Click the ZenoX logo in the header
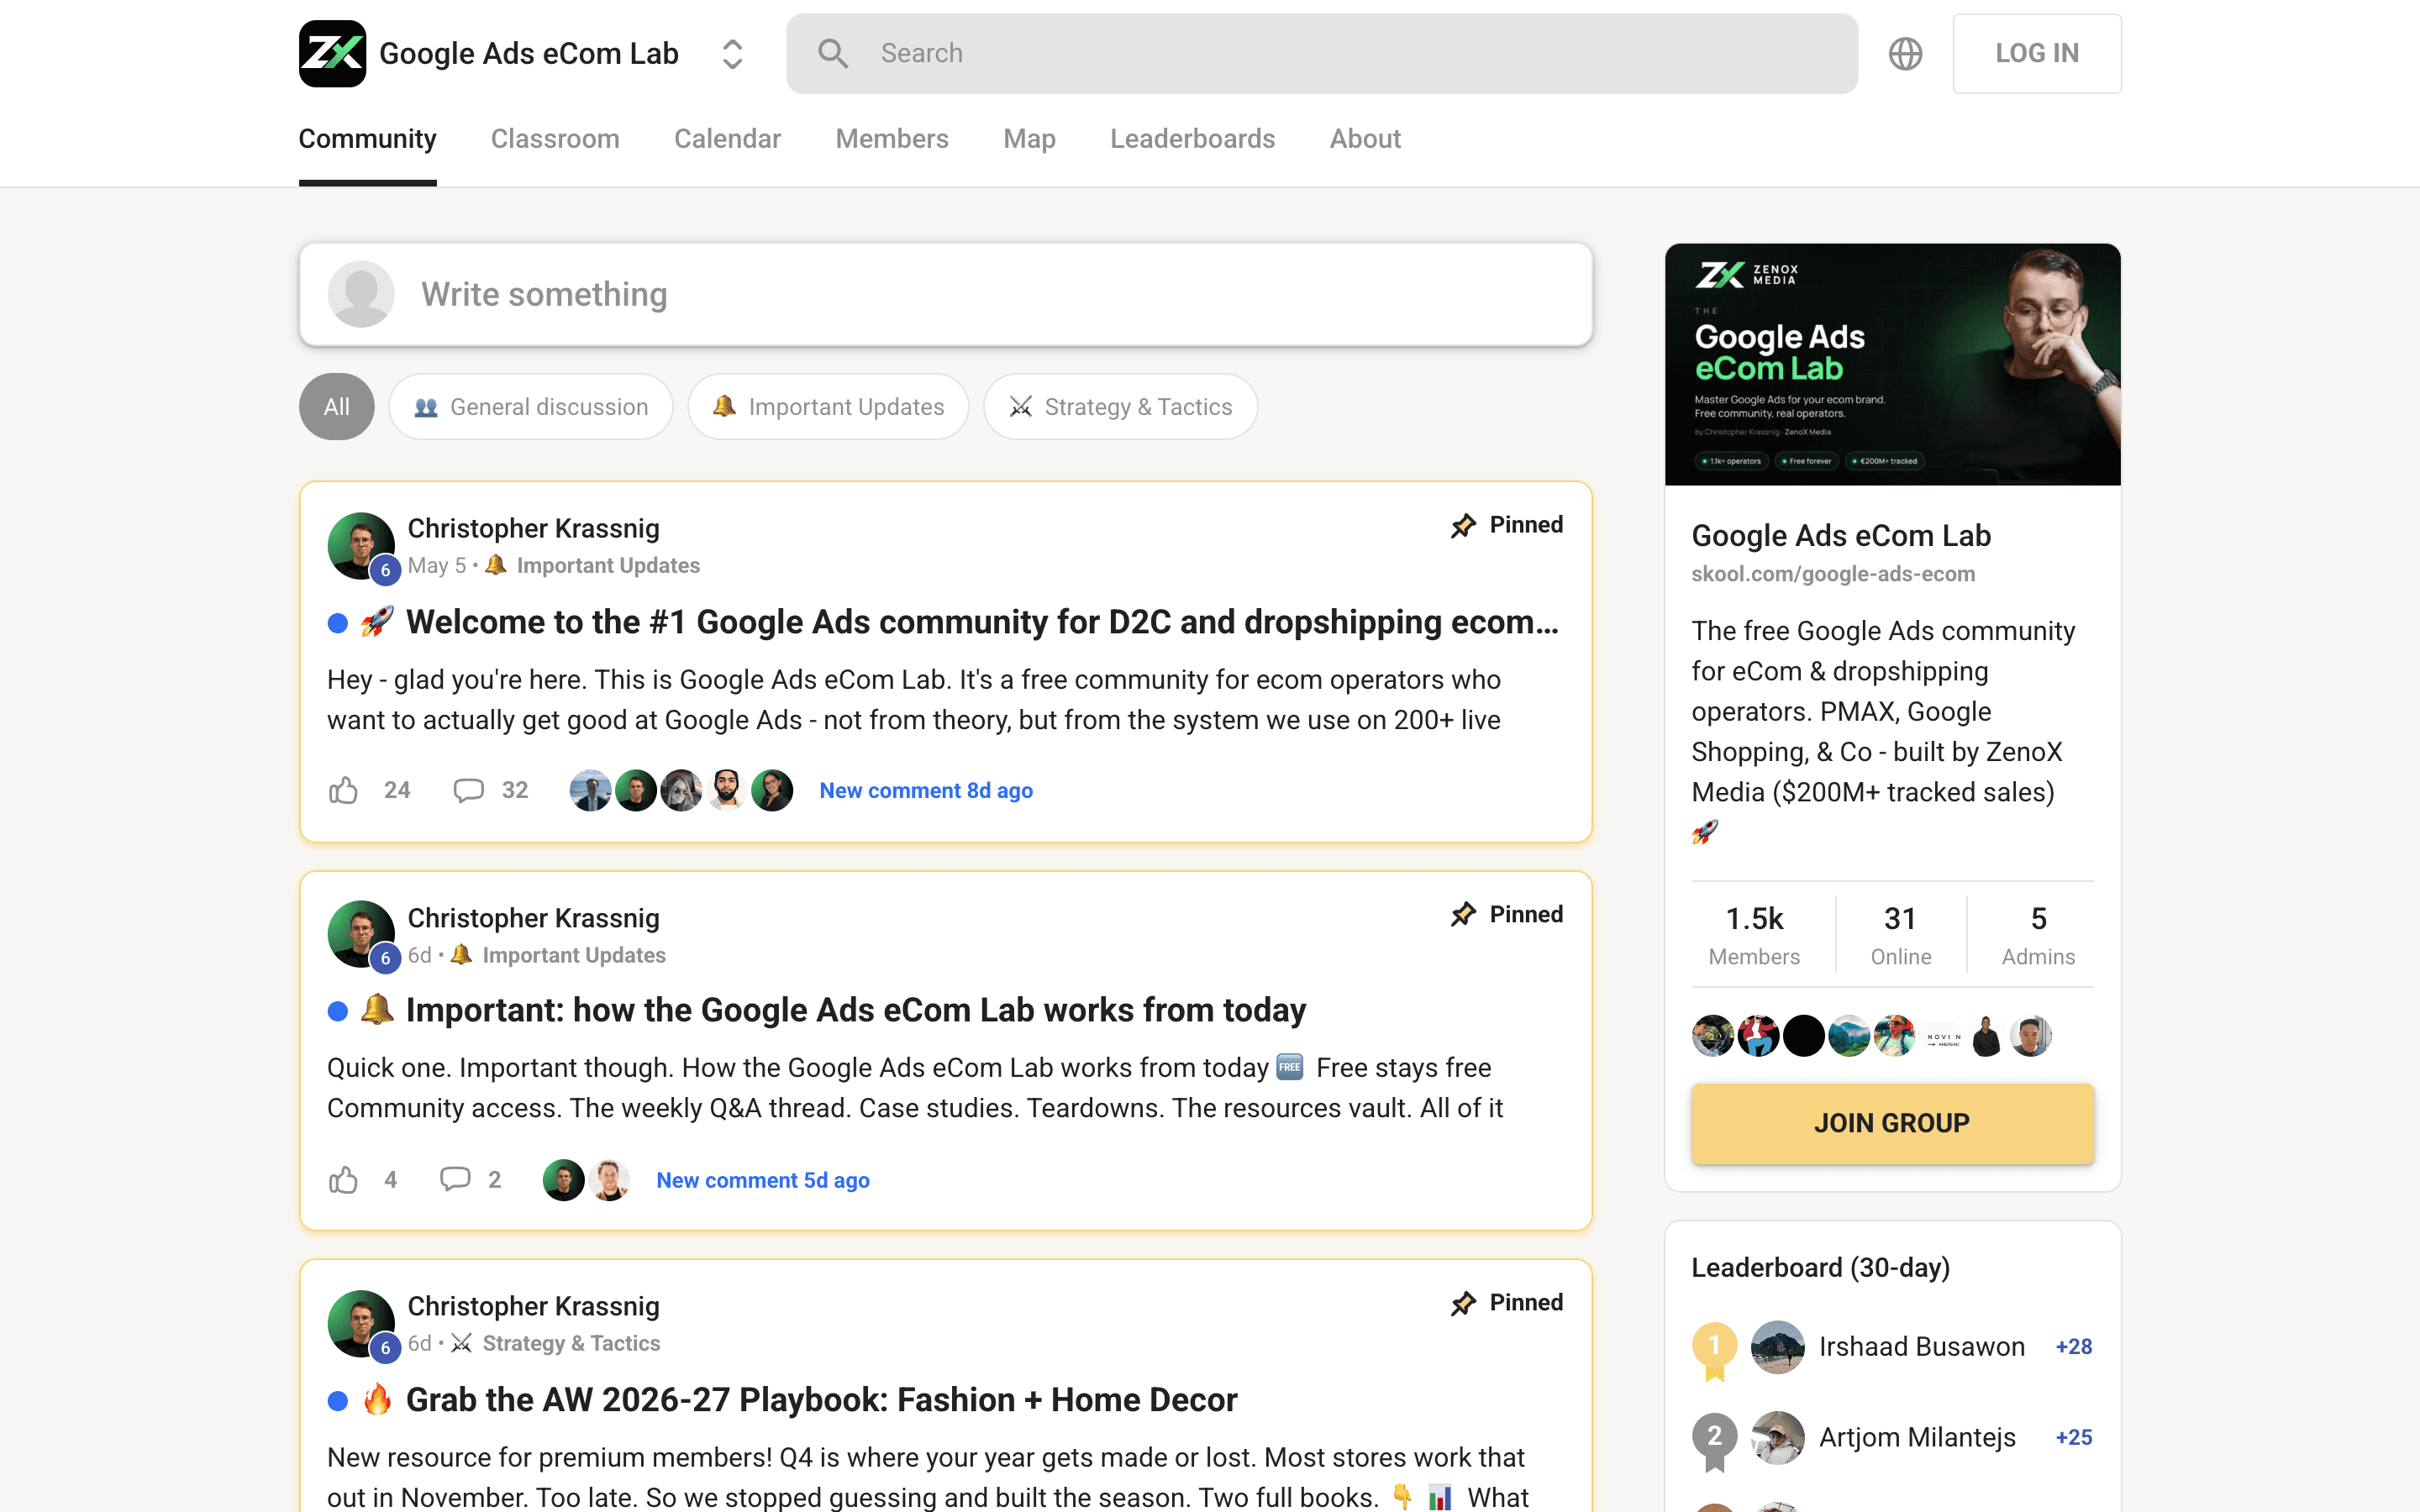 332,54
